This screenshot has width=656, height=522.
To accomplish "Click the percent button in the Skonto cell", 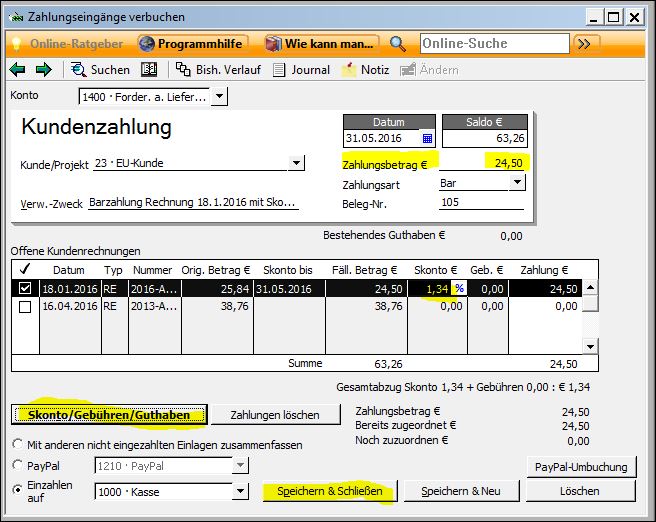I will coord(459,288).
